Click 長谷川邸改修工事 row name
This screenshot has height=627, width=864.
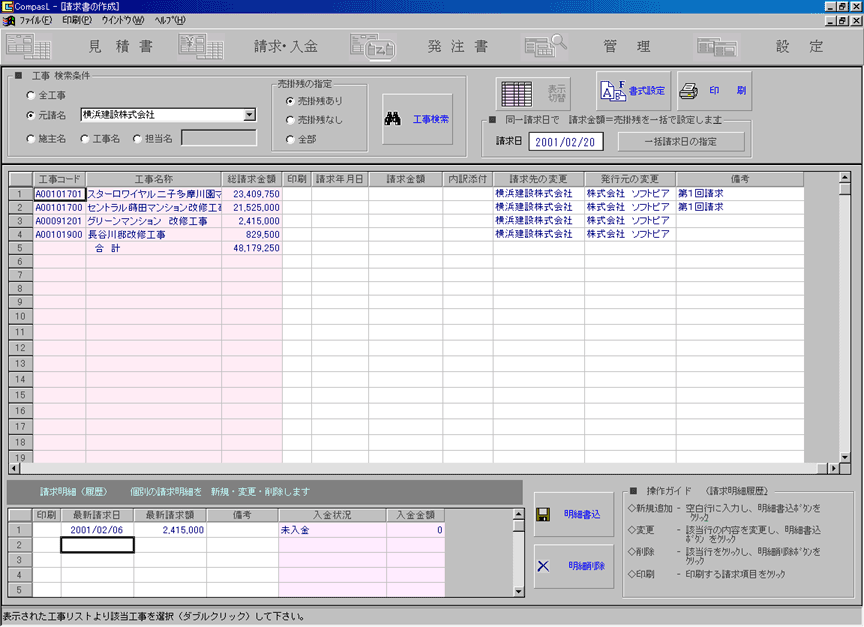154,235
